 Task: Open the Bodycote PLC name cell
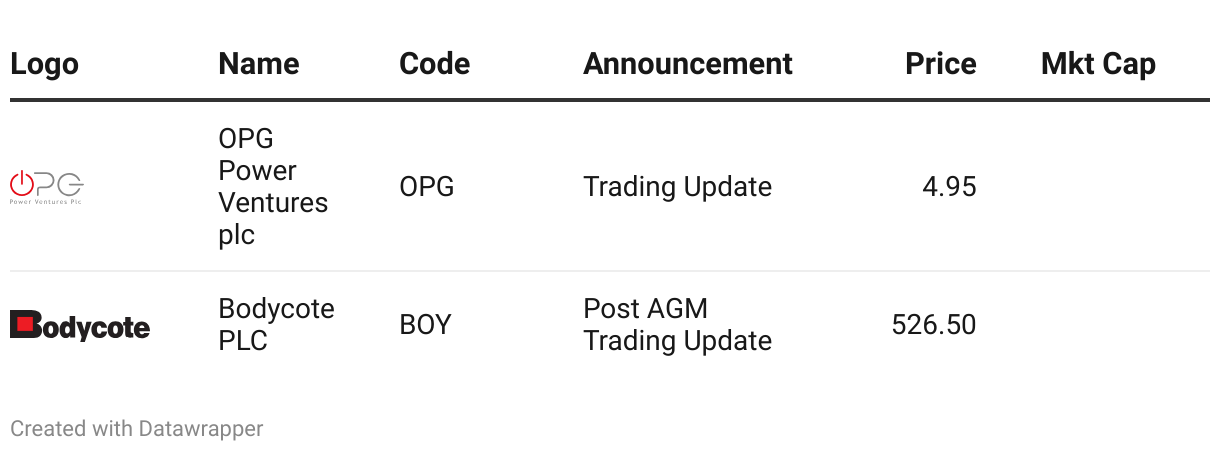tap(277, 324)
